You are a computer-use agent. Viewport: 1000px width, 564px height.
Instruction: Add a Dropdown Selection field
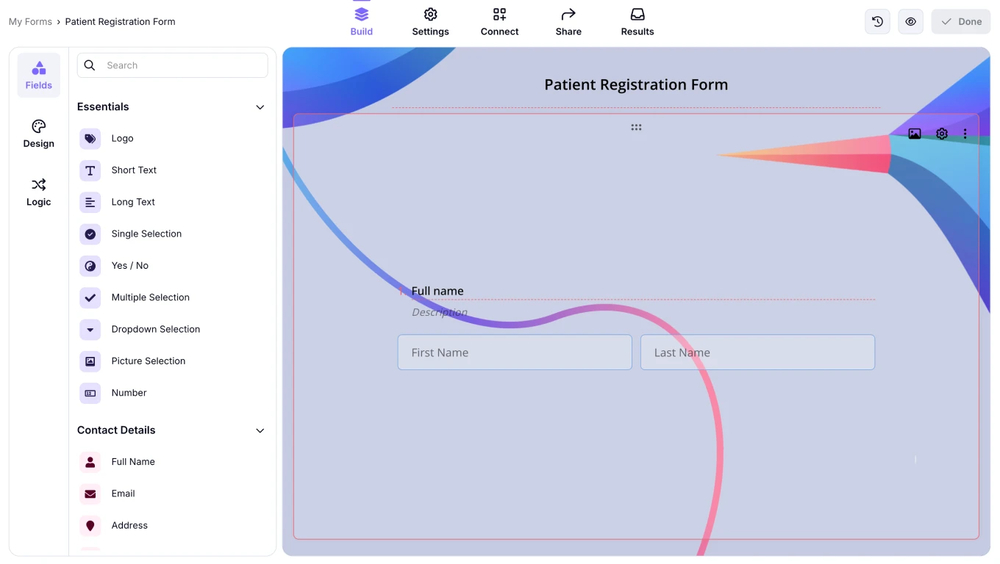(155, 329)
